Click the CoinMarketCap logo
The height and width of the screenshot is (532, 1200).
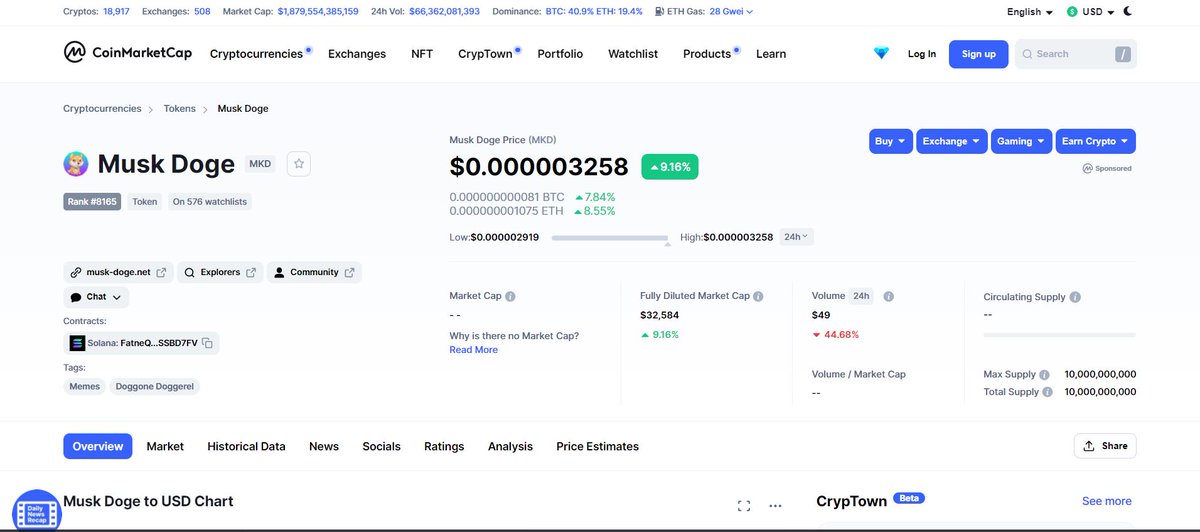[127, 52]
